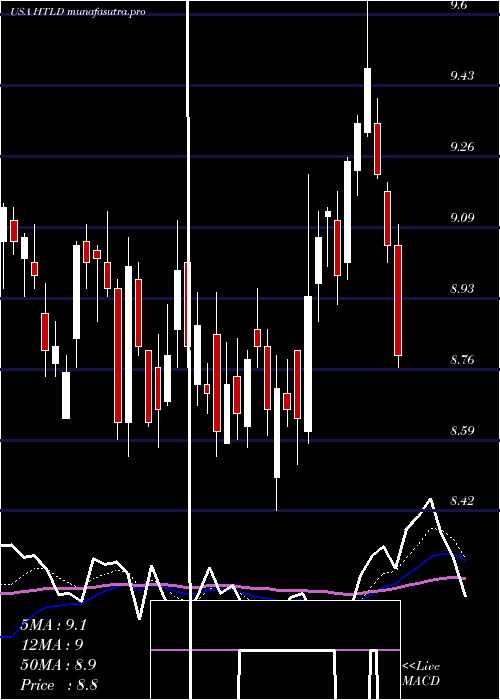Click the USA HTLD munafasutra.pro title
The width and height of the screenshot is (500, 700).
click(x=78, y=12)
